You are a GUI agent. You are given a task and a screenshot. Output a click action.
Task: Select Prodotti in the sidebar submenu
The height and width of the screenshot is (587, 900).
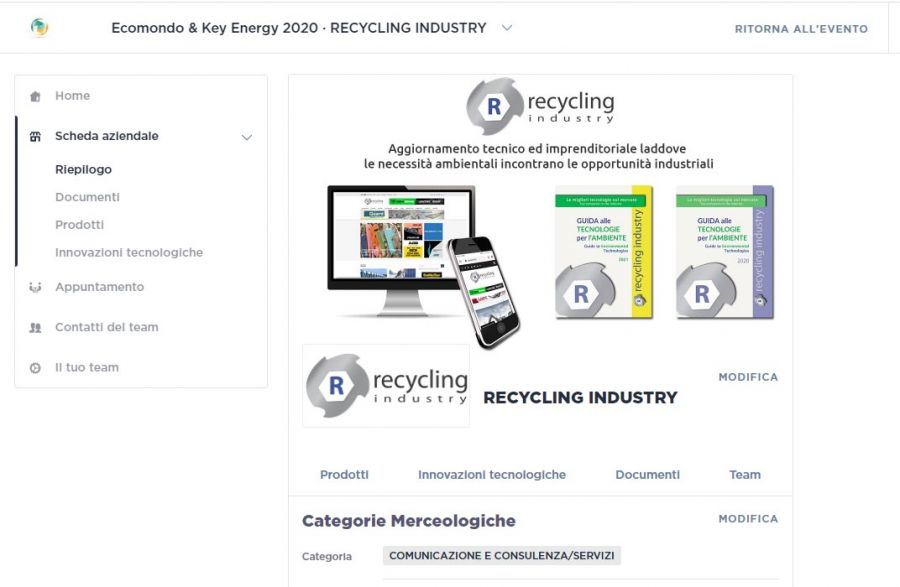(79, 225)
